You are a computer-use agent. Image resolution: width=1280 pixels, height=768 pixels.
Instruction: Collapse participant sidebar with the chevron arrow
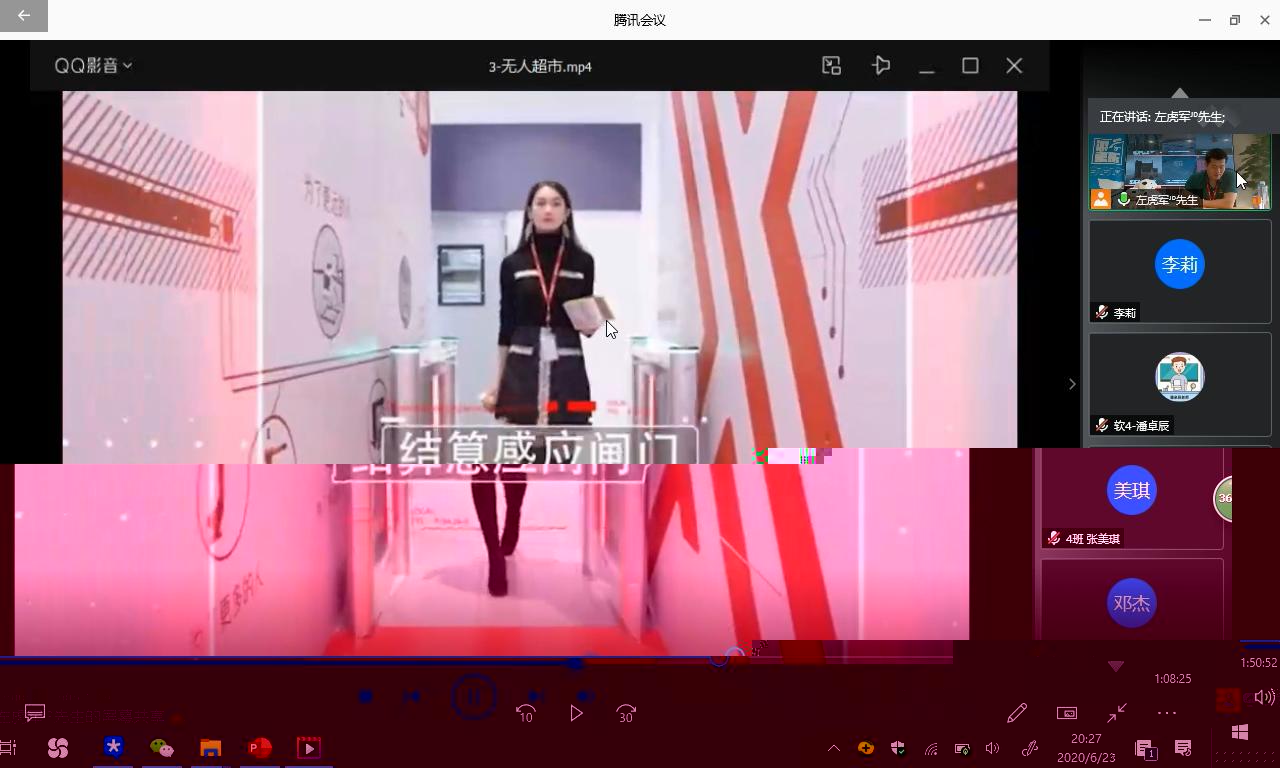tap(1072, 384)
